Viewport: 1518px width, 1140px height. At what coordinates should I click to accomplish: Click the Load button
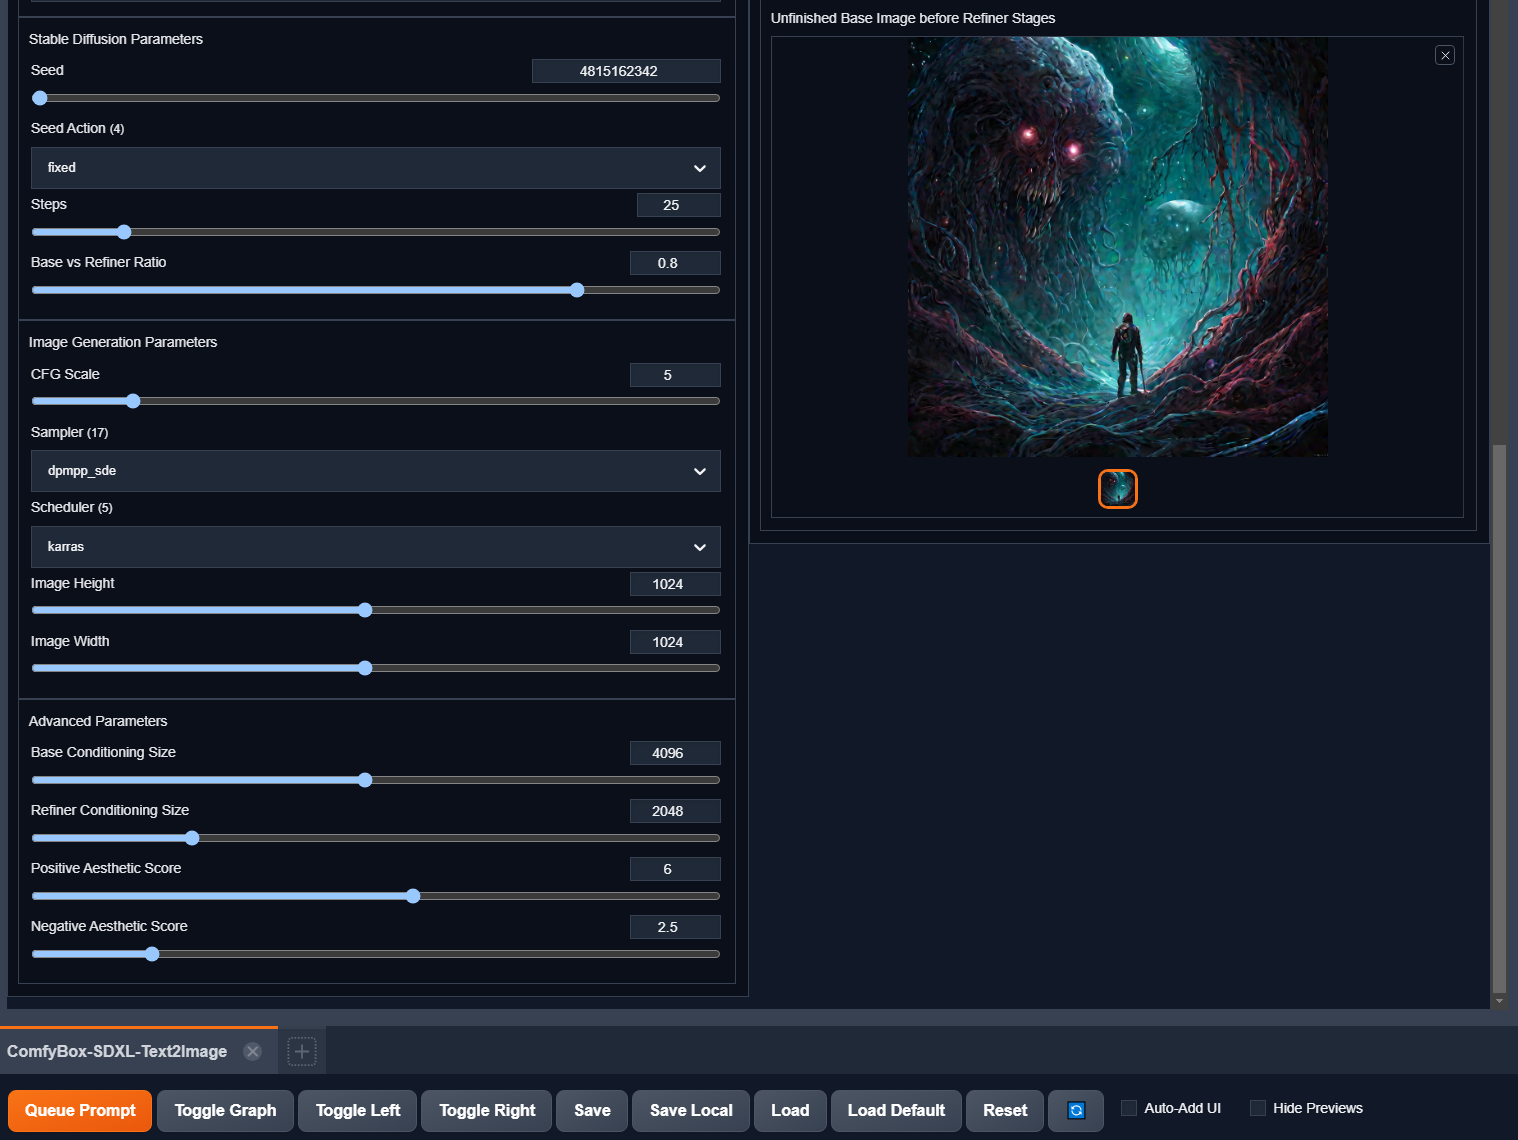point(790,1110)
